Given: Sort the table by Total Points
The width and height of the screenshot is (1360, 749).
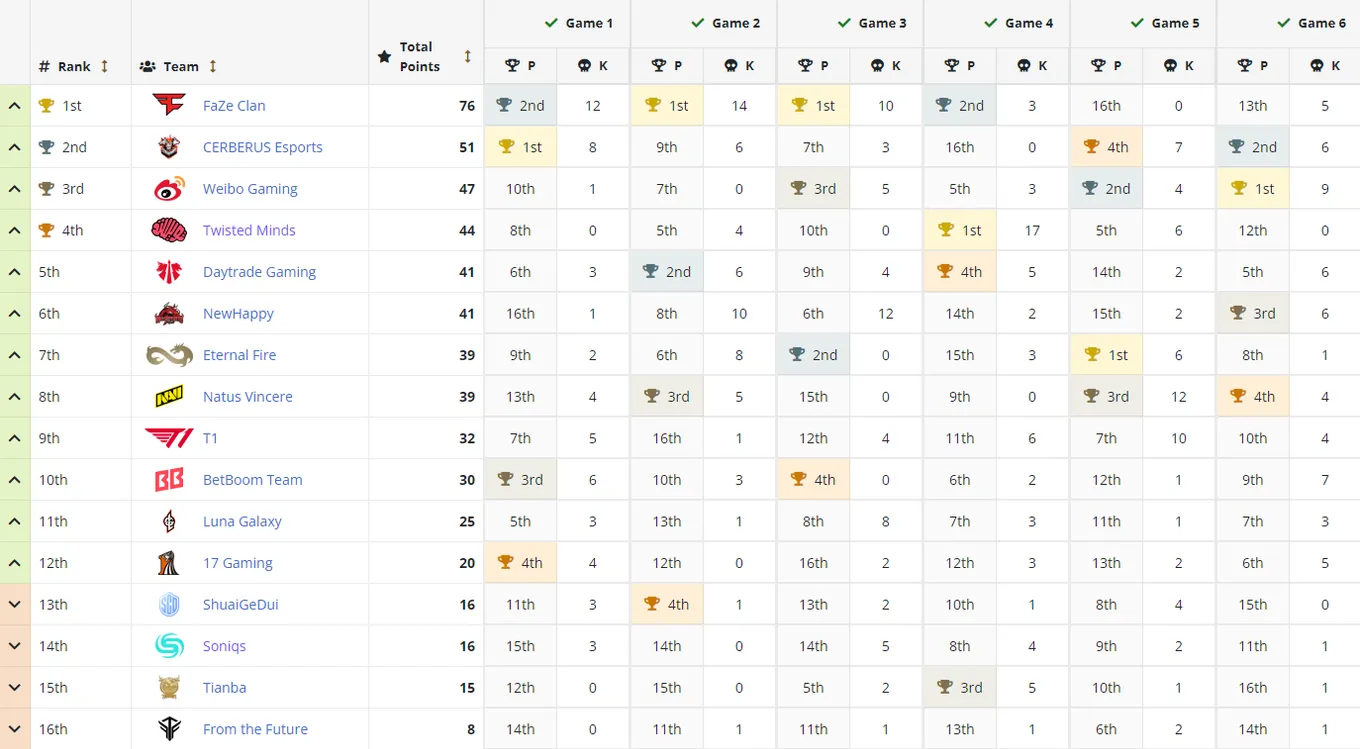Looking at the screenshot, I should [467, 57].
